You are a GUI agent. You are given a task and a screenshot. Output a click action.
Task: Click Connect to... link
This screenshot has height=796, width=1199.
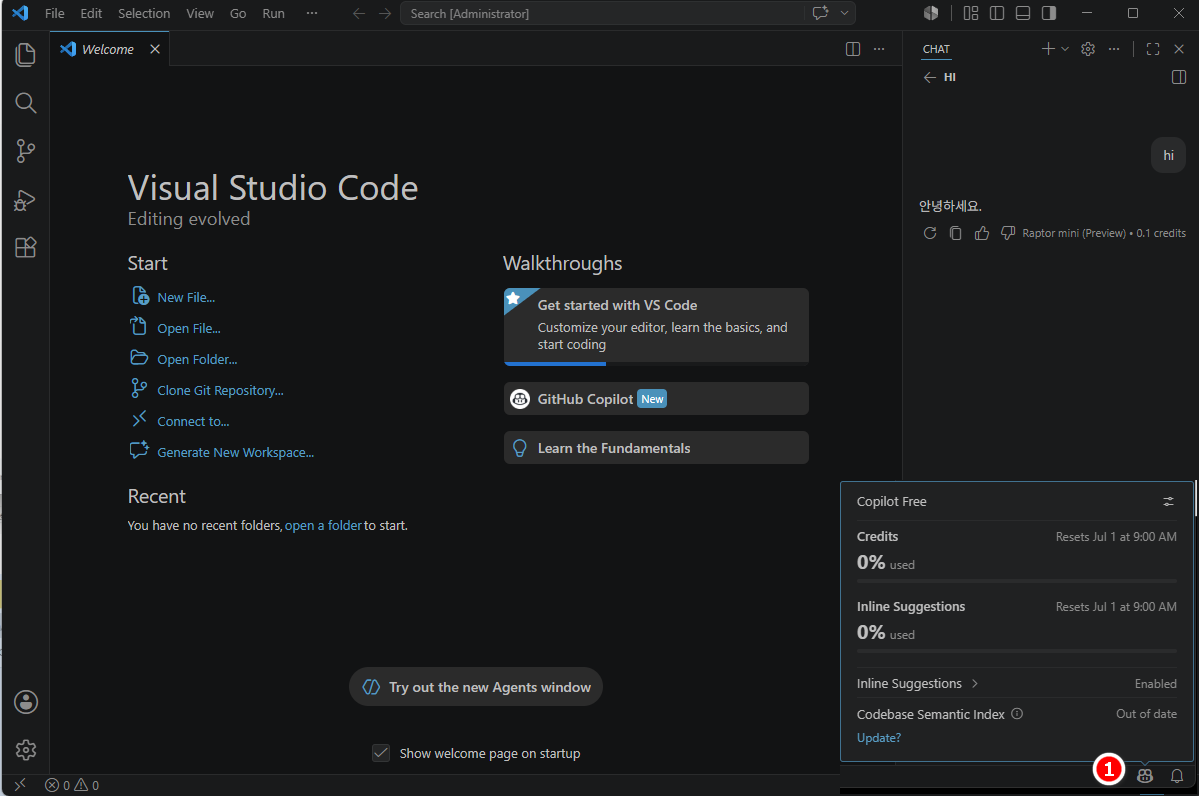point(193,421)
